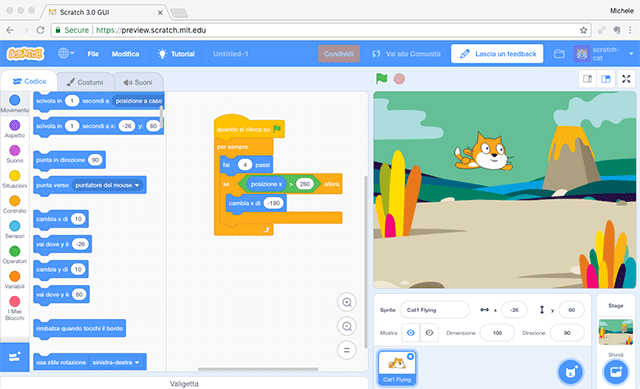Click the workspace horizontal scrollbar
This screenshot has height=389, width=640.
pyautogui.click(x=258, y=369)
